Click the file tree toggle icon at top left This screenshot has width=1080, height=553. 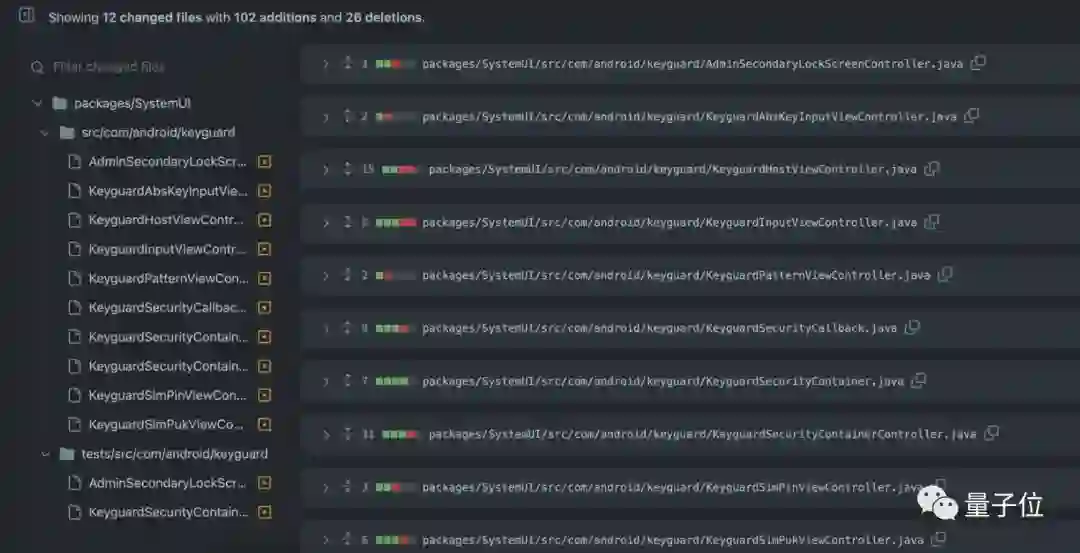click(x=27, y=14)
